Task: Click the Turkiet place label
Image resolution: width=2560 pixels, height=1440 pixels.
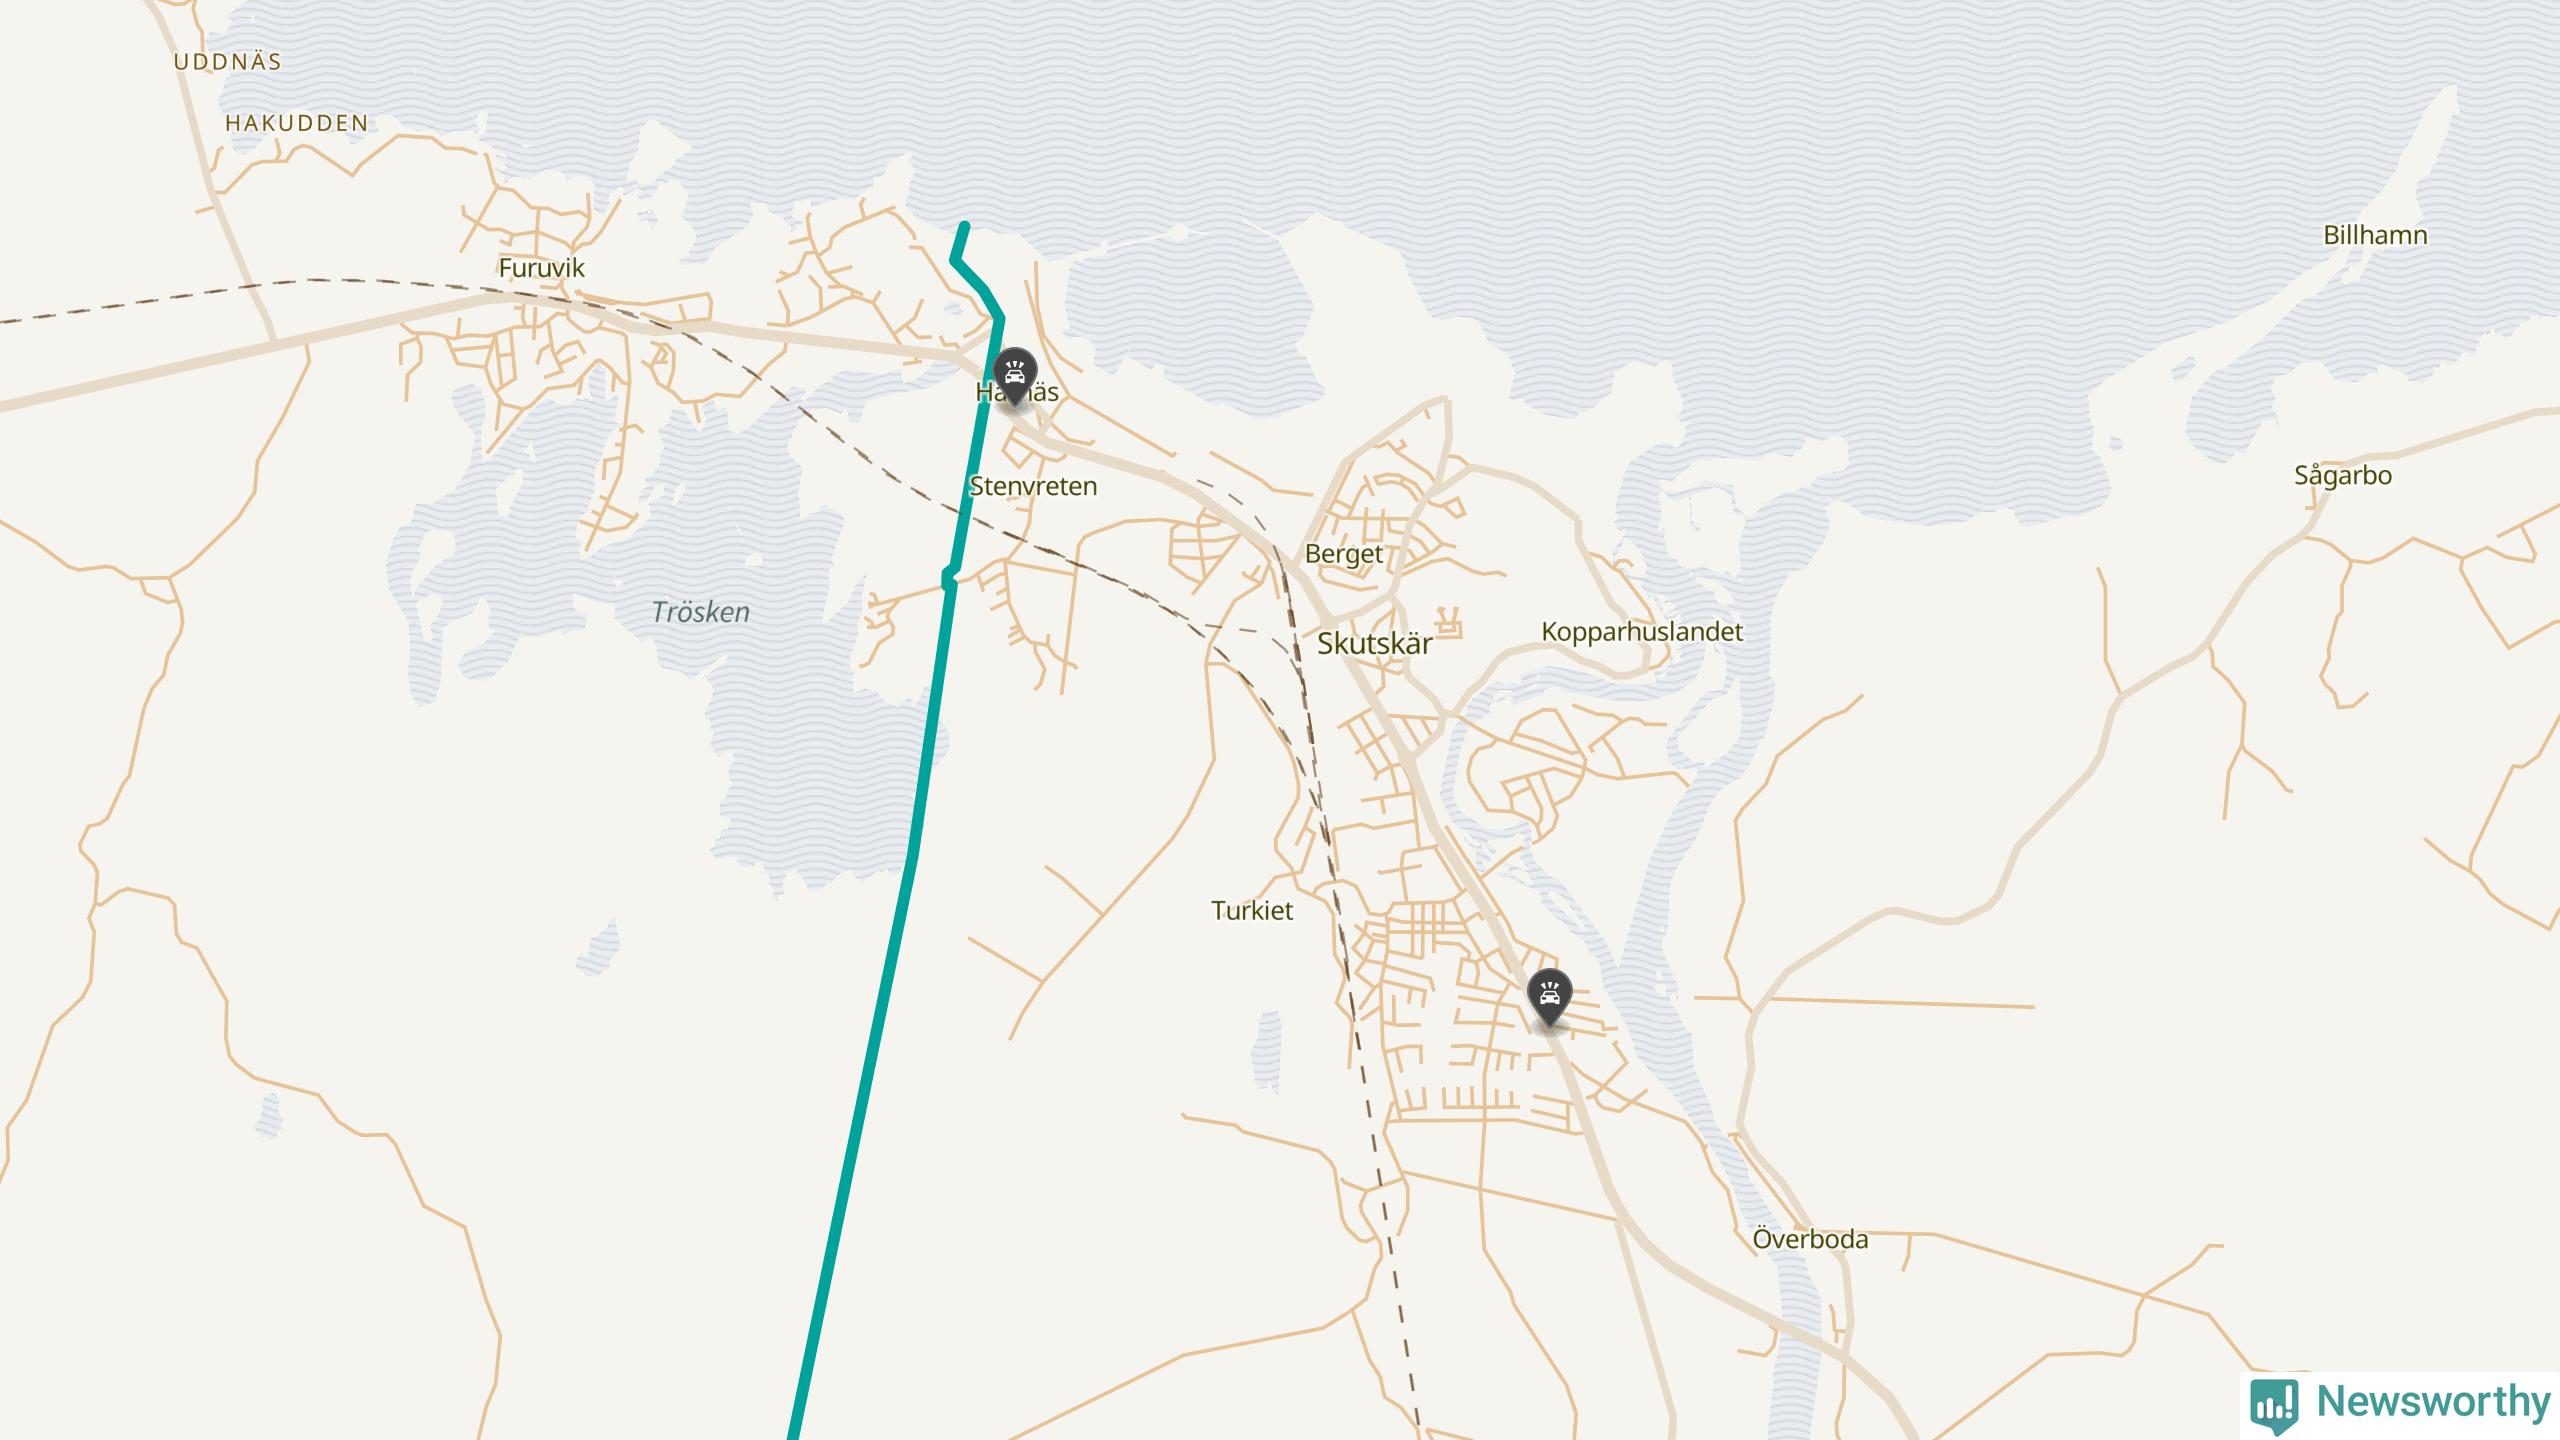Action: pos(1252,911)
